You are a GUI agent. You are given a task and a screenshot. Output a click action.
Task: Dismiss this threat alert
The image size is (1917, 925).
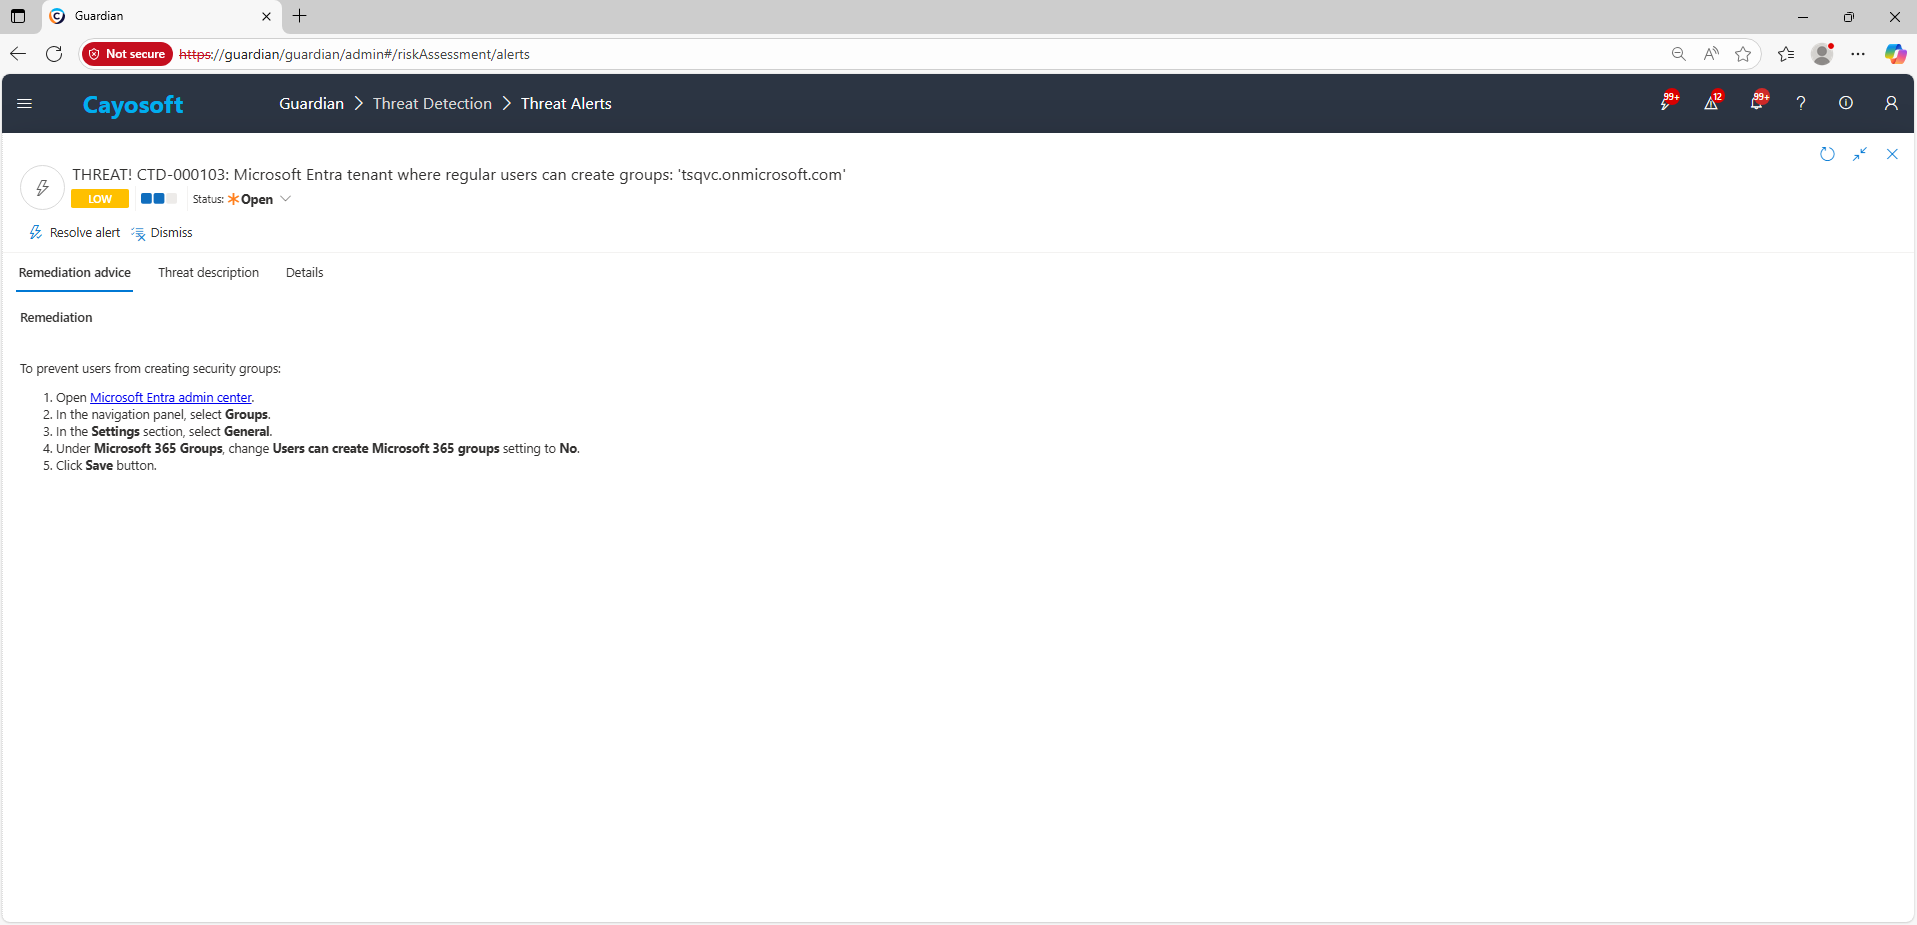pos(162,233)
